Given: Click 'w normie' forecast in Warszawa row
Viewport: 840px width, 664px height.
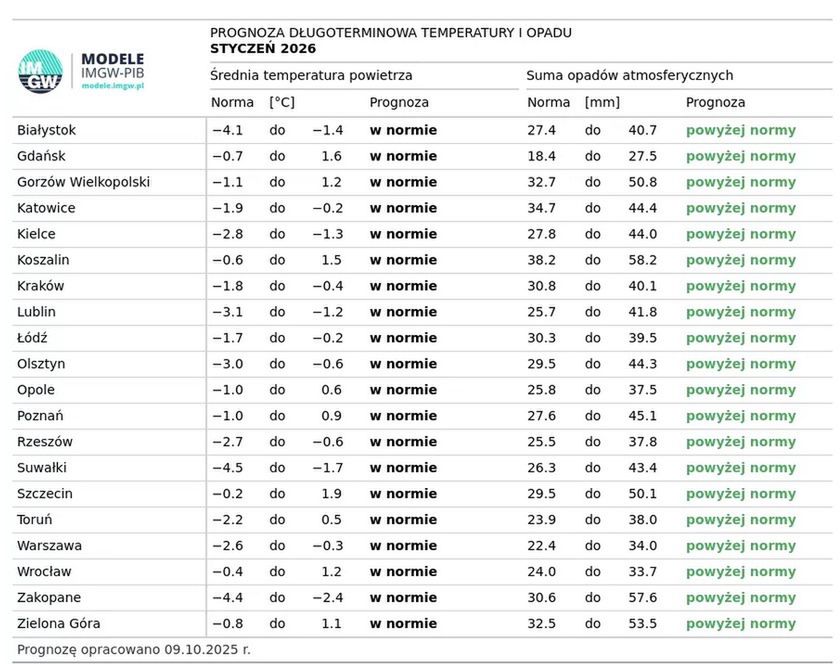Looking at the screenshot, I should [403, 546].
